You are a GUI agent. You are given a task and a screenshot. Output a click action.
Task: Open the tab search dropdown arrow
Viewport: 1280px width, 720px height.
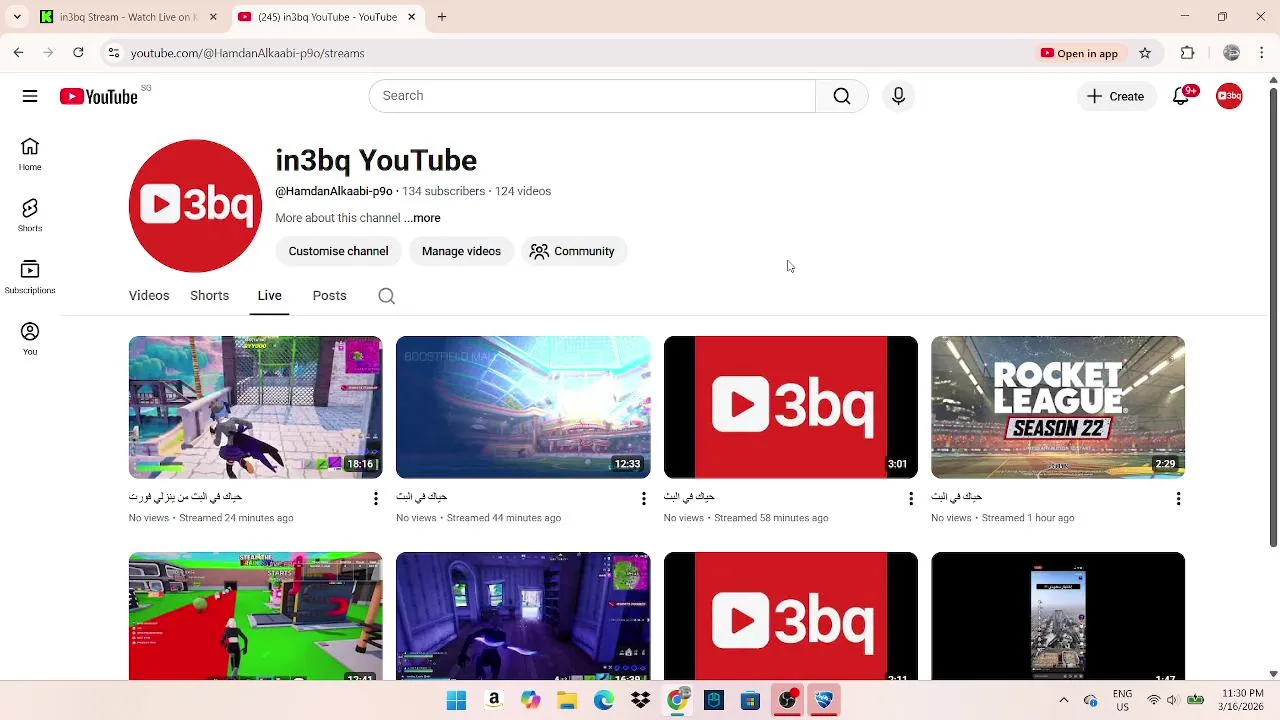[x=17, y=17]
